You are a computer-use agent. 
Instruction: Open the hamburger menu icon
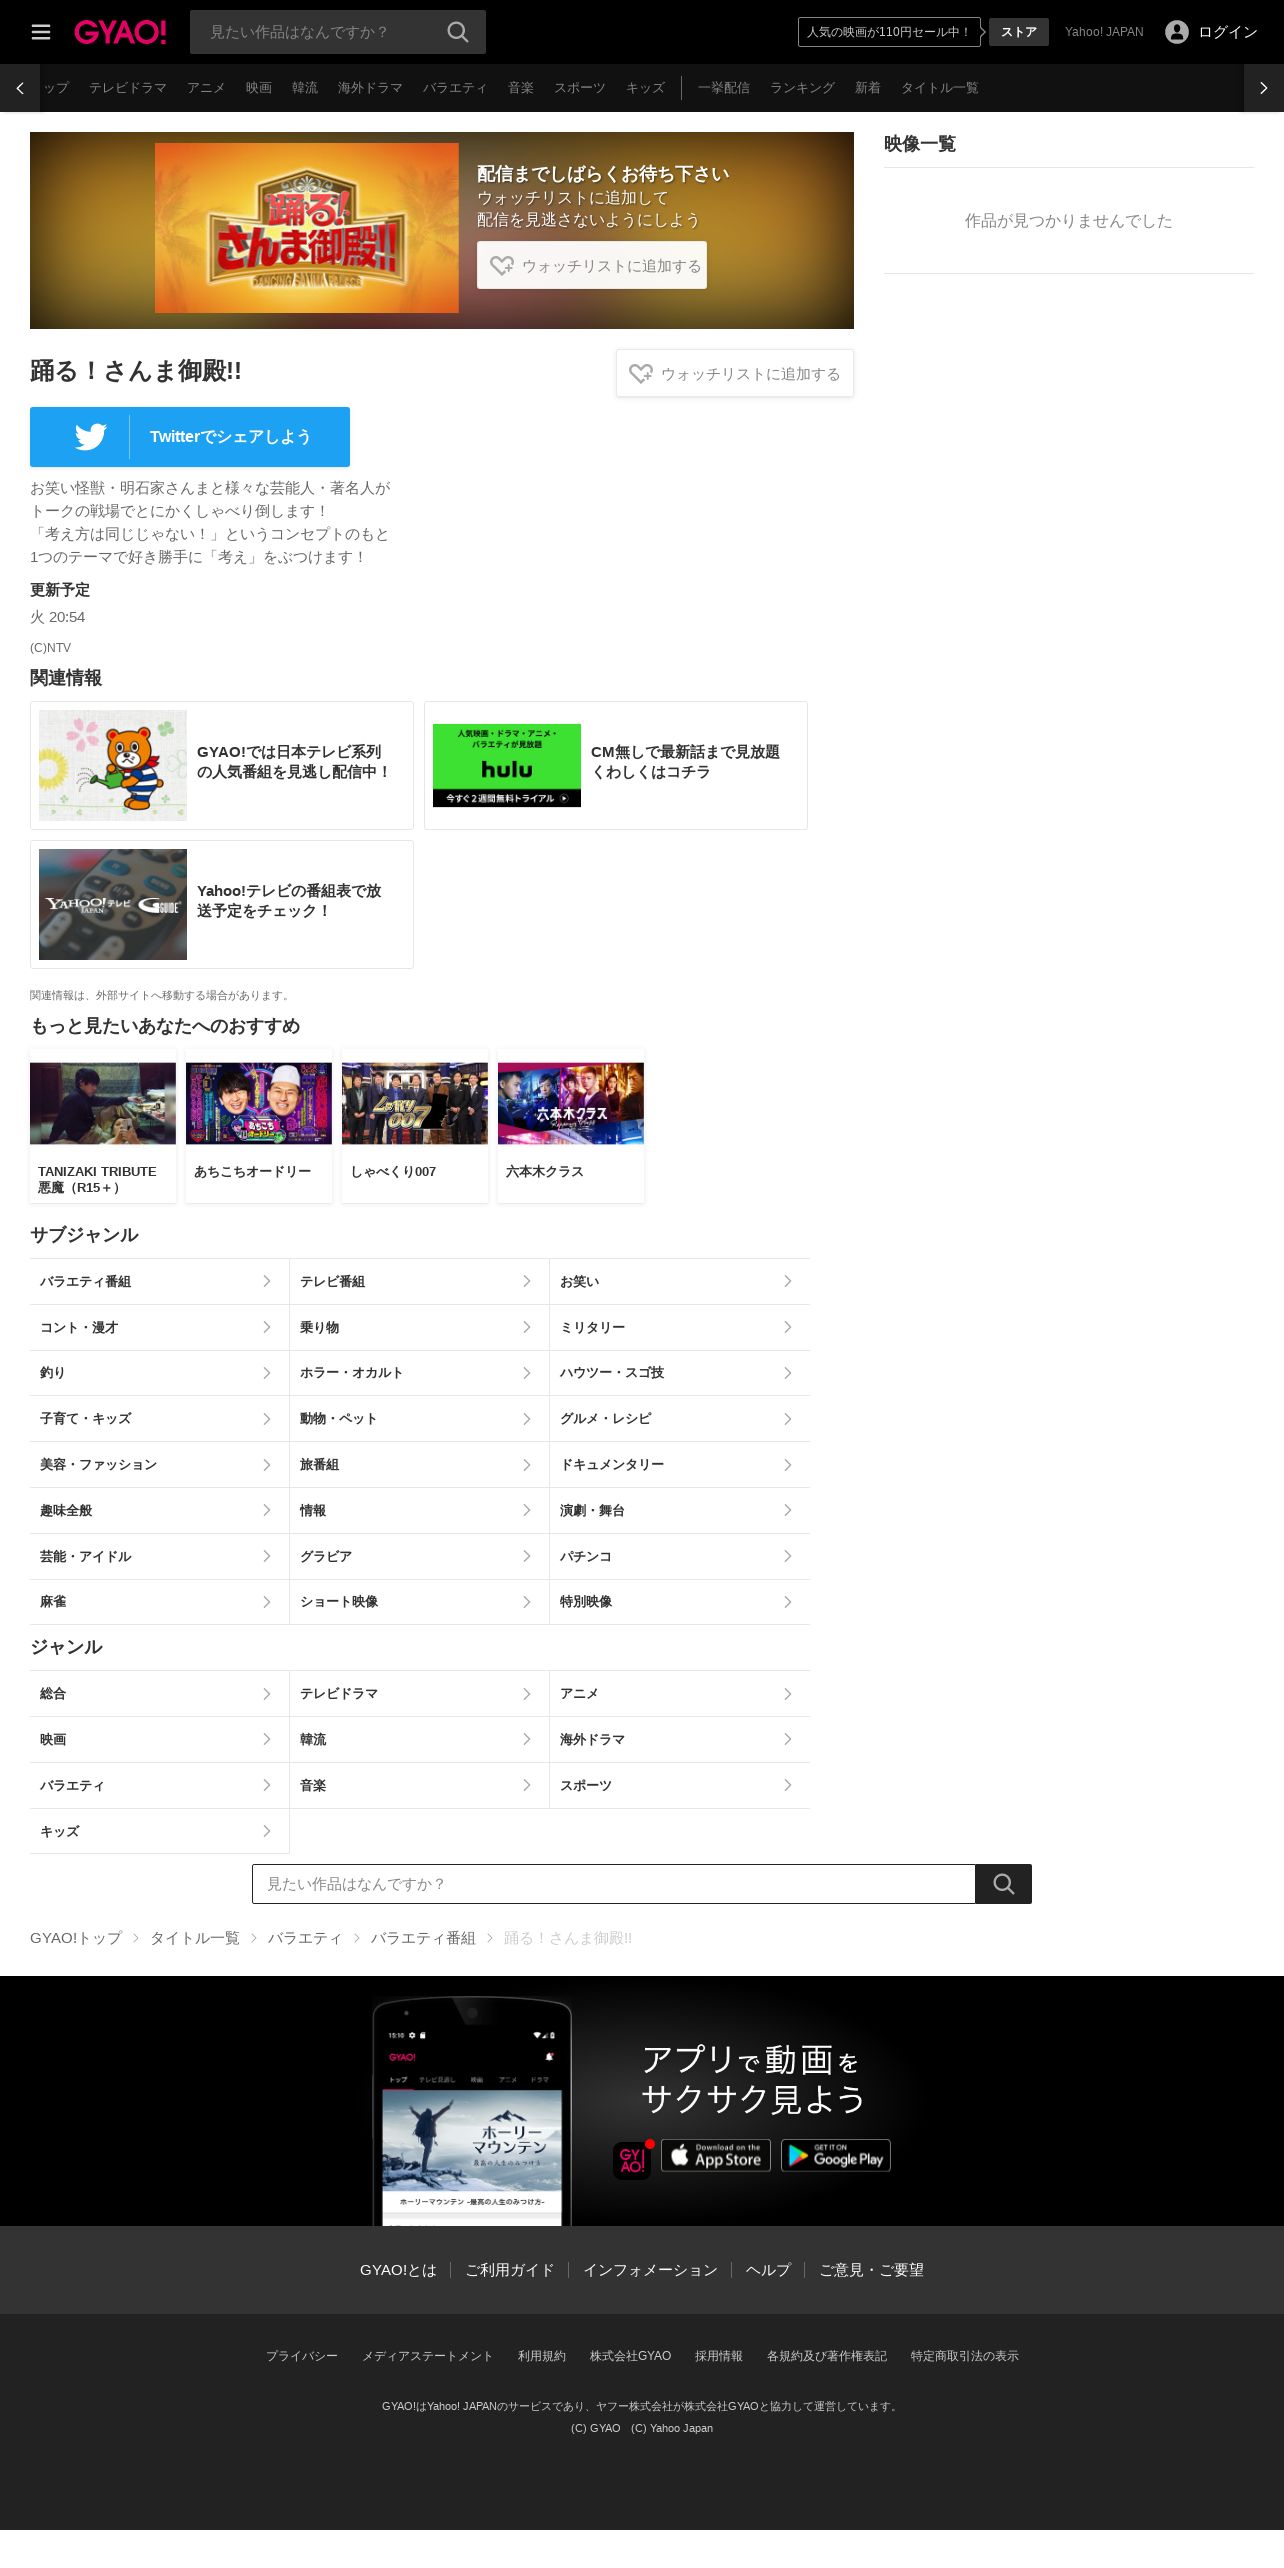(41, 32)
